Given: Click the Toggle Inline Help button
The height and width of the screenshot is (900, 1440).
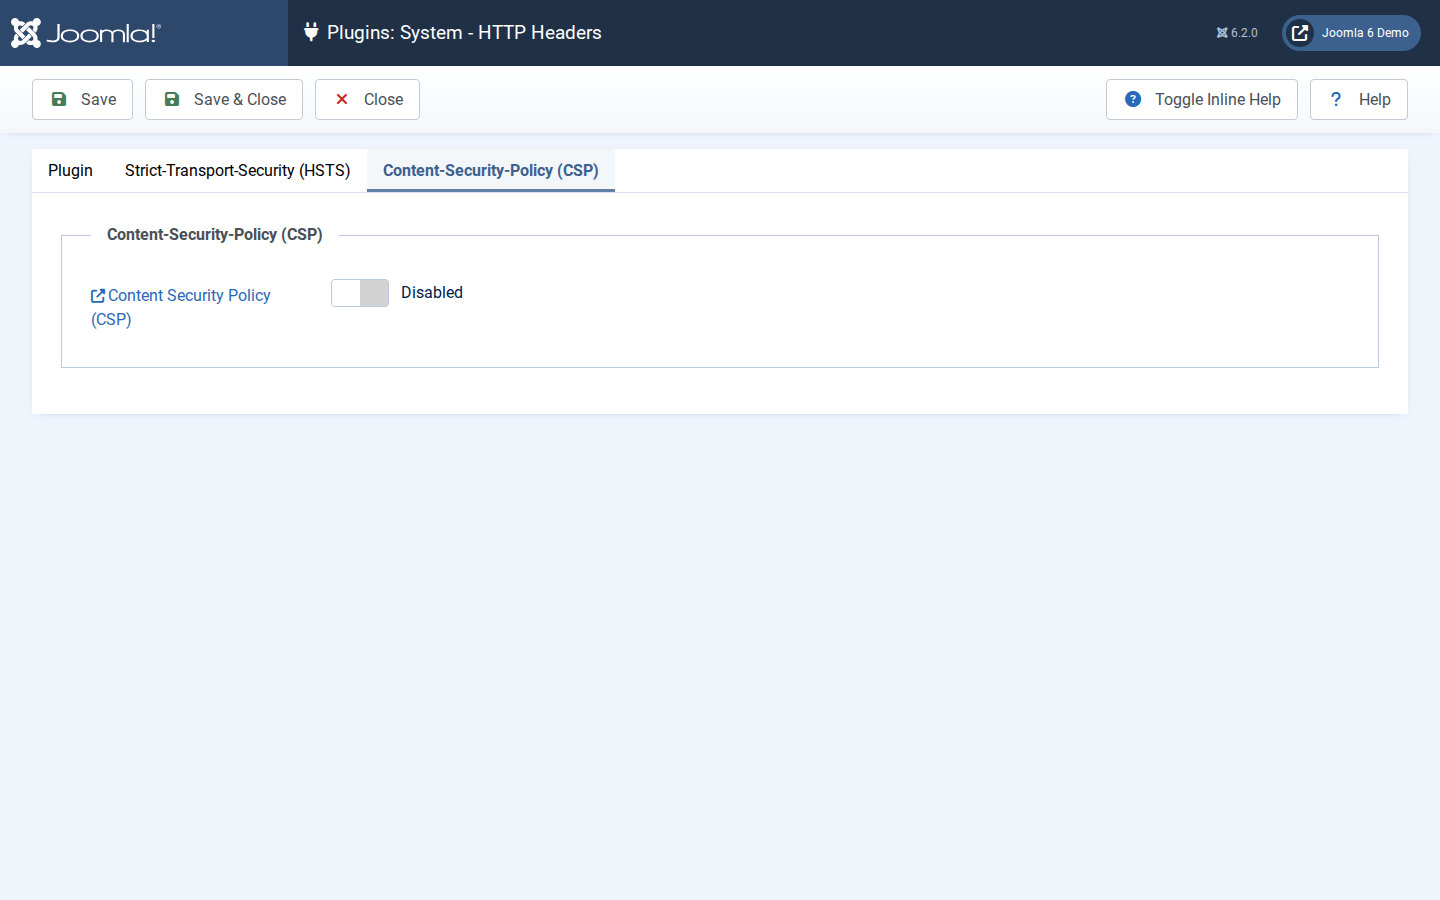Looking at the screenshot, I should [x=1202, y=99].
